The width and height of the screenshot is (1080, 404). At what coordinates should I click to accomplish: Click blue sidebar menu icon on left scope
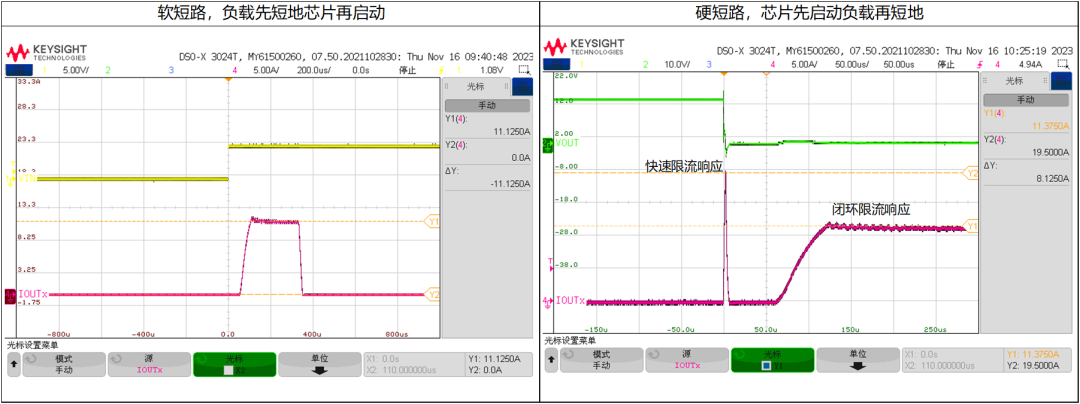click(x=523, y=86)
